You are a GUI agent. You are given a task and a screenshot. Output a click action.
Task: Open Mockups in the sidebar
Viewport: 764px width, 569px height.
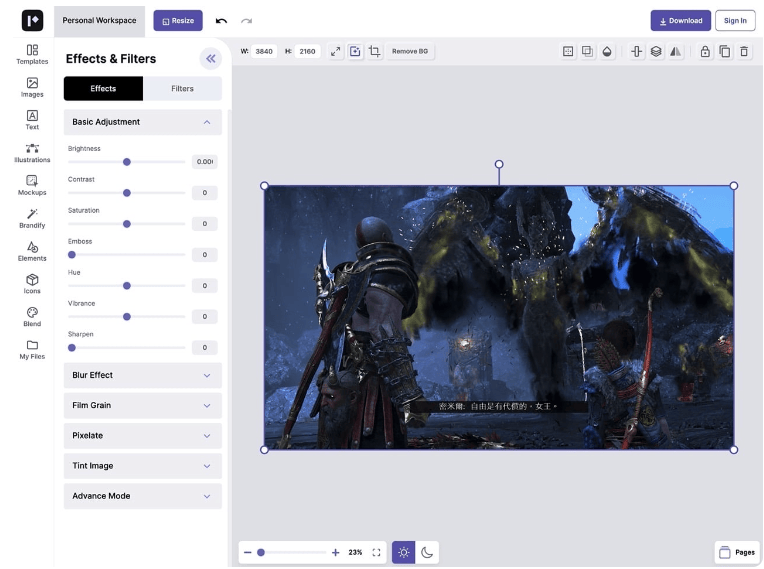click(x=32, y=185)
